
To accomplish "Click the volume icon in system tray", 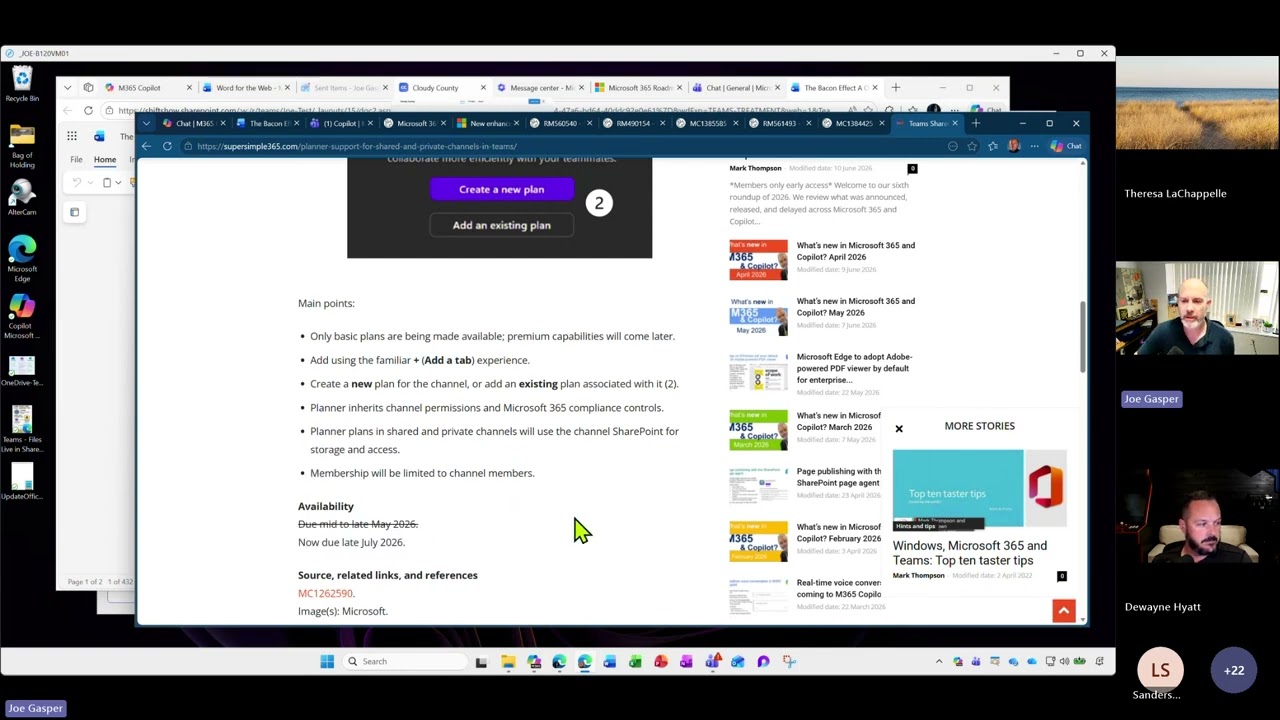I will pyautogui.click(x=1064, y=661).
